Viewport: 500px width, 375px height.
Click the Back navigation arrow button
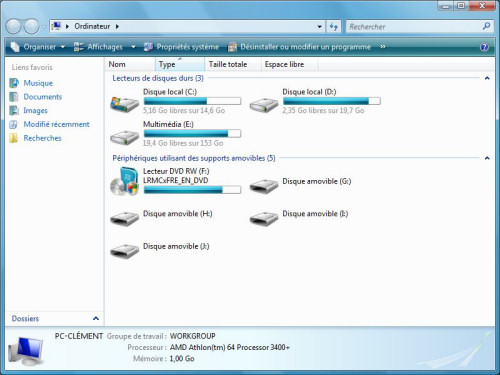point(14,26)
